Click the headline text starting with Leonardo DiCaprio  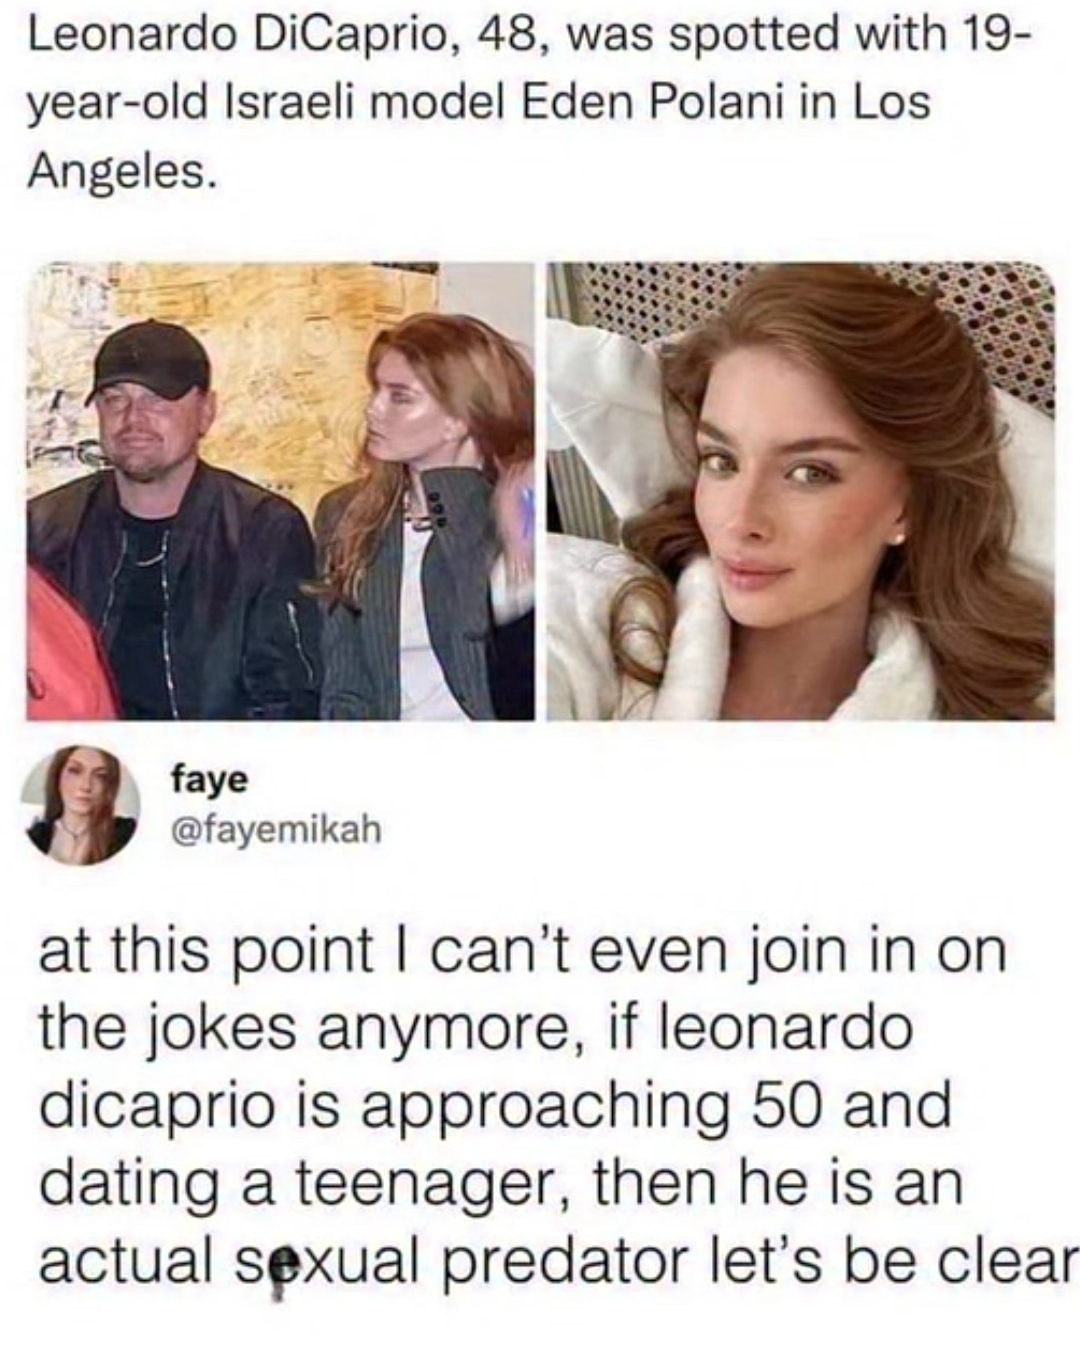coord(526,103)
